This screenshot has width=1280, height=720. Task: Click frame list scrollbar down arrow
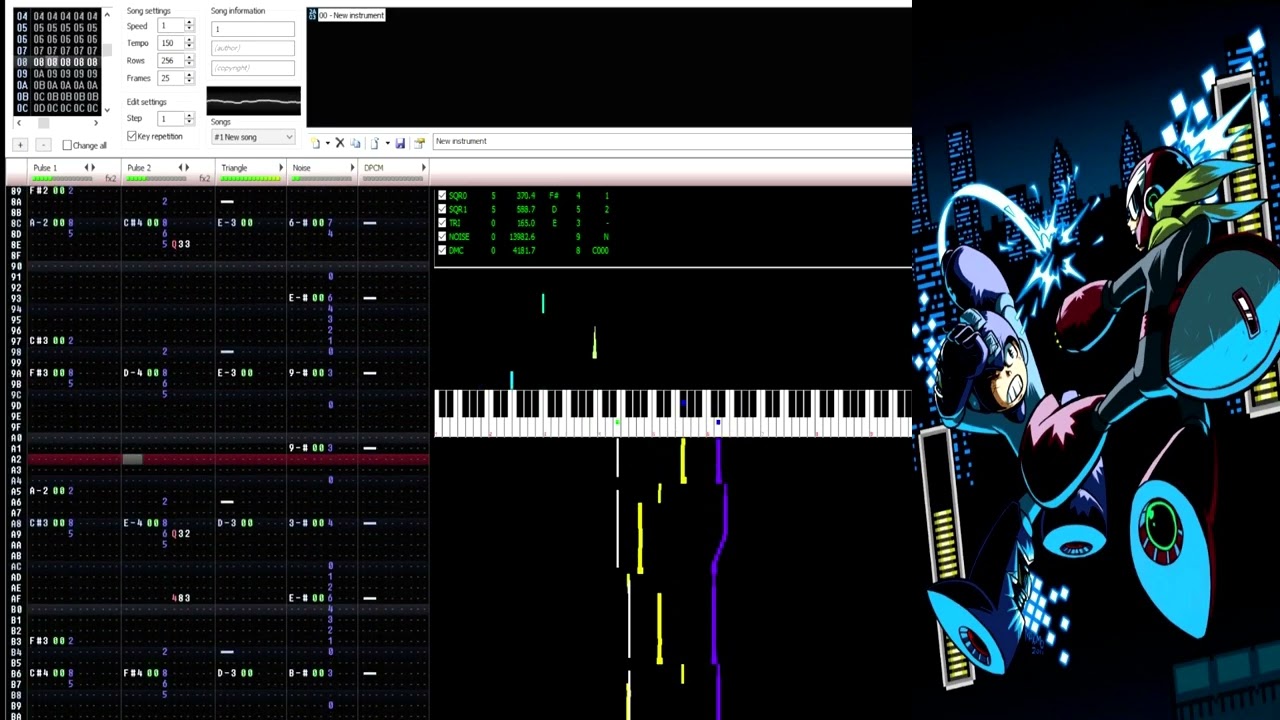[x=107, y=111]
